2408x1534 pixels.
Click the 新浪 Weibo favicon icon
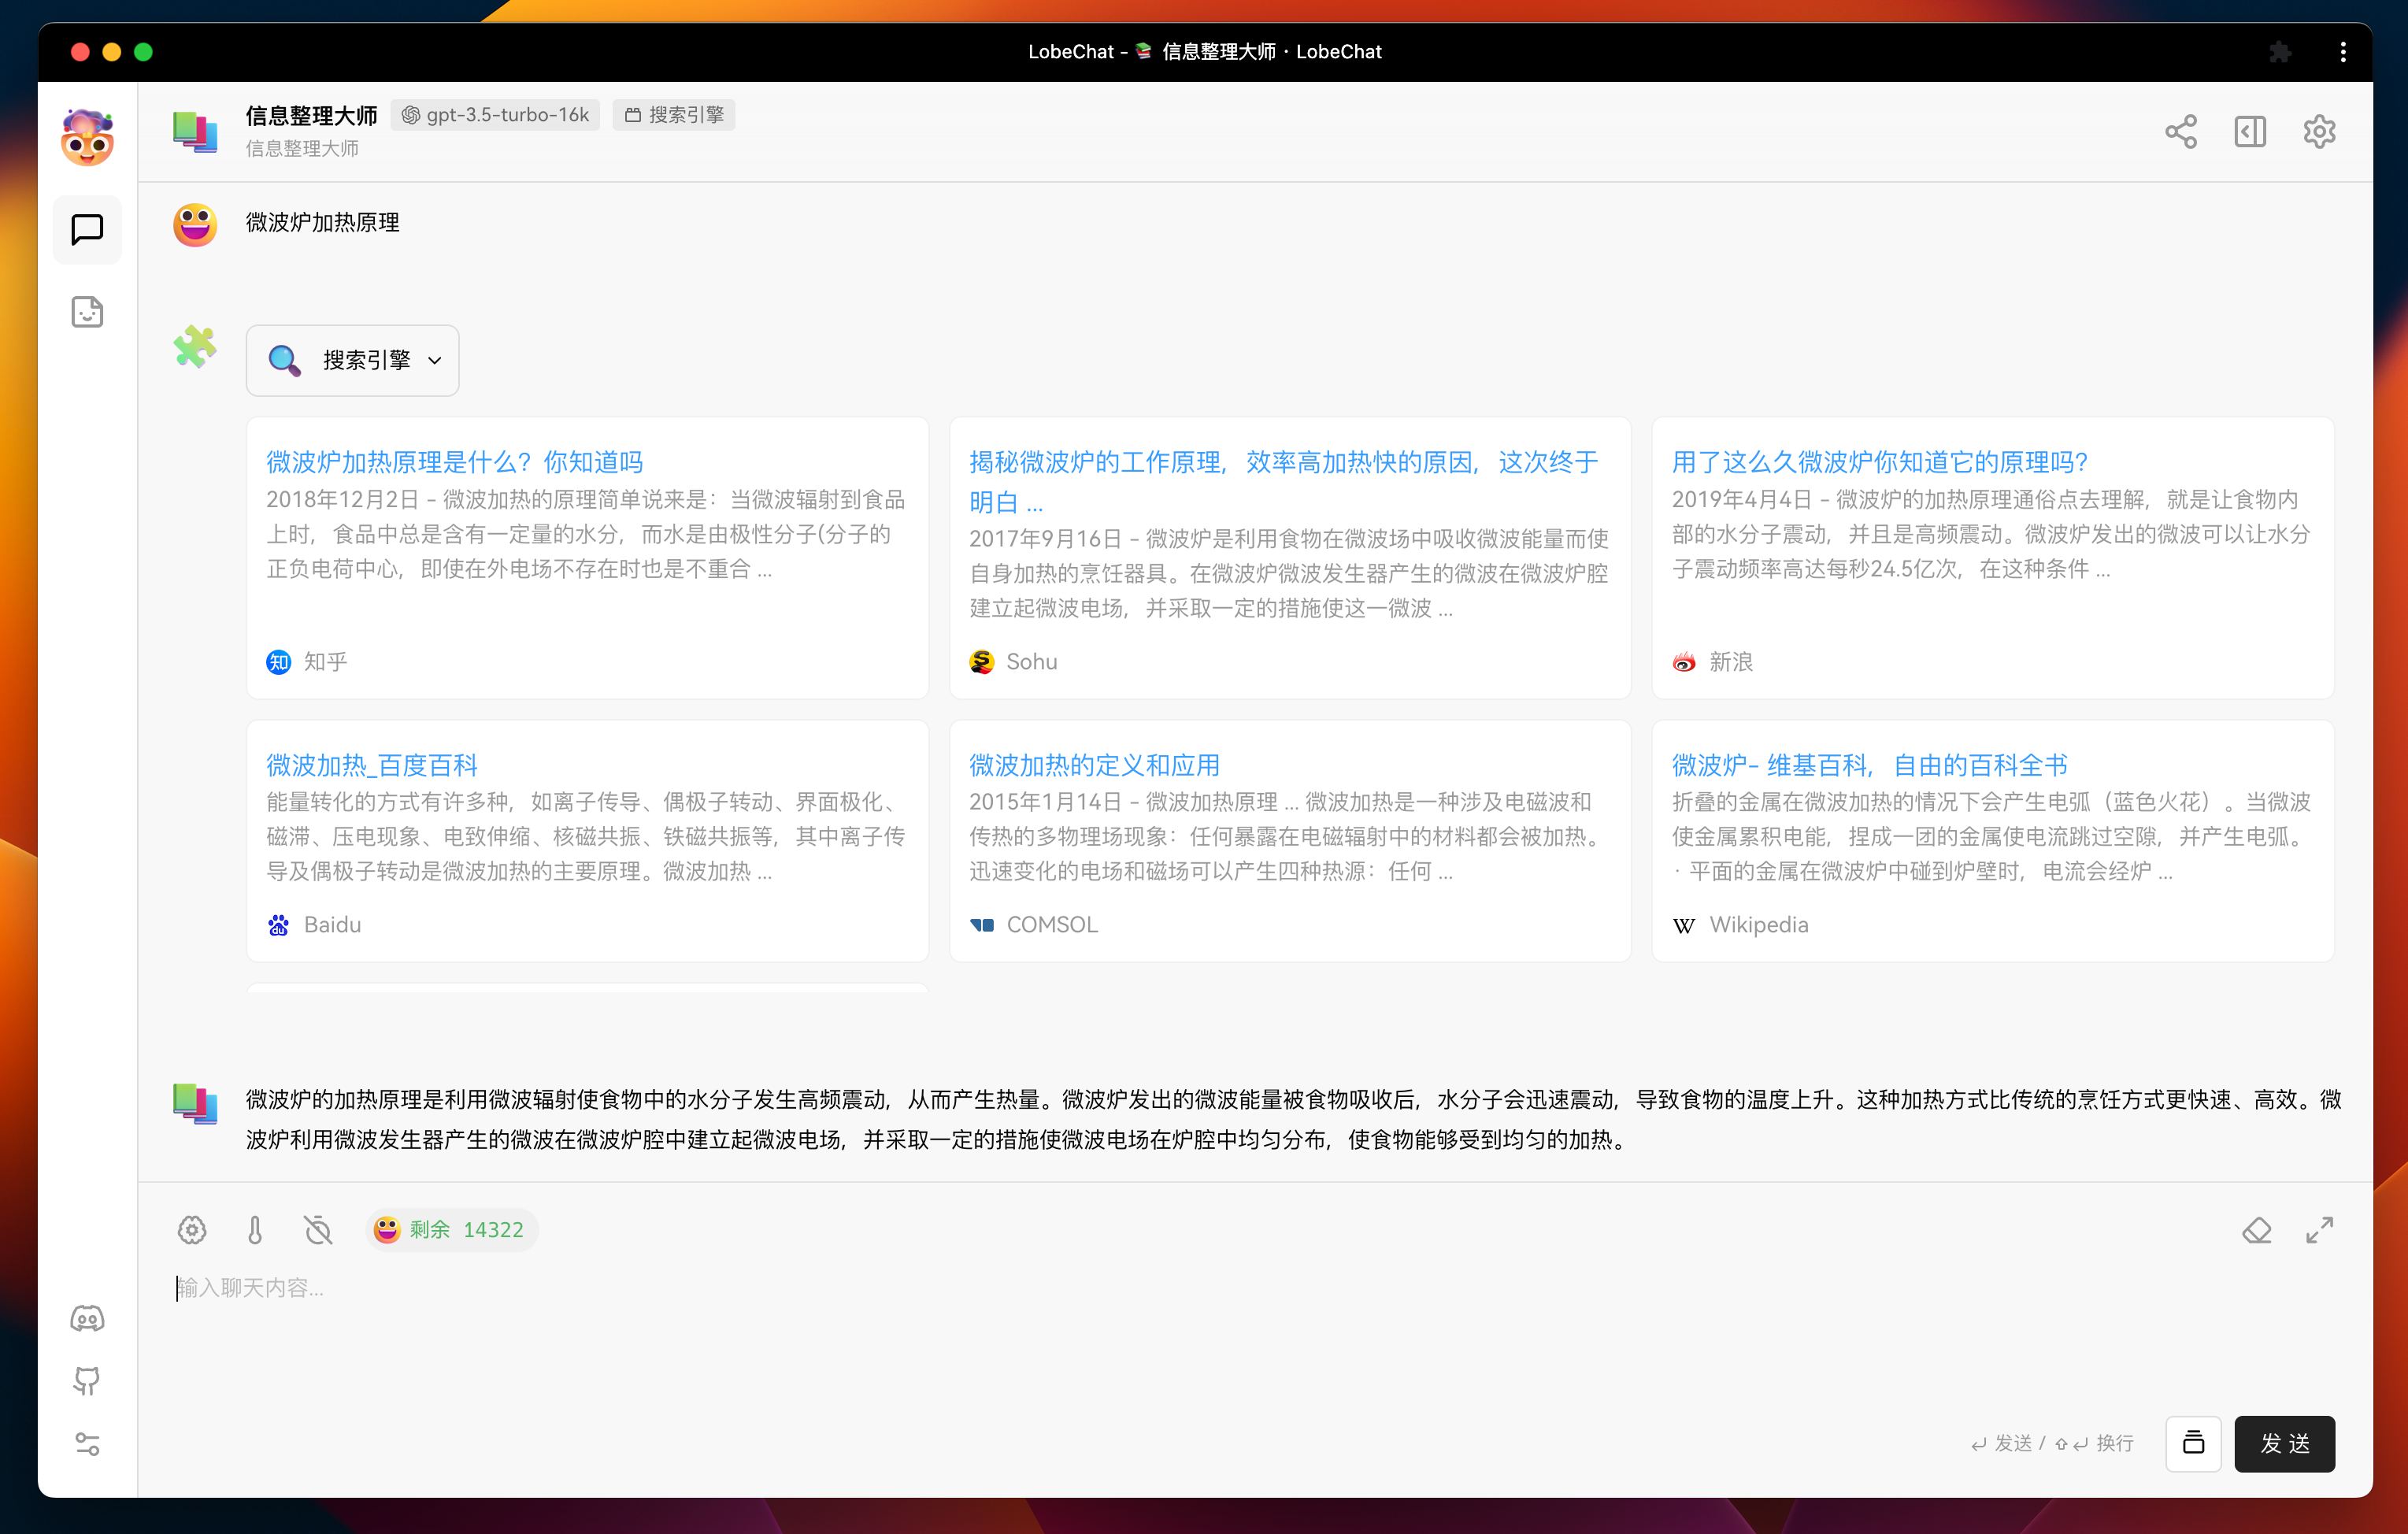coord(1684,662)
